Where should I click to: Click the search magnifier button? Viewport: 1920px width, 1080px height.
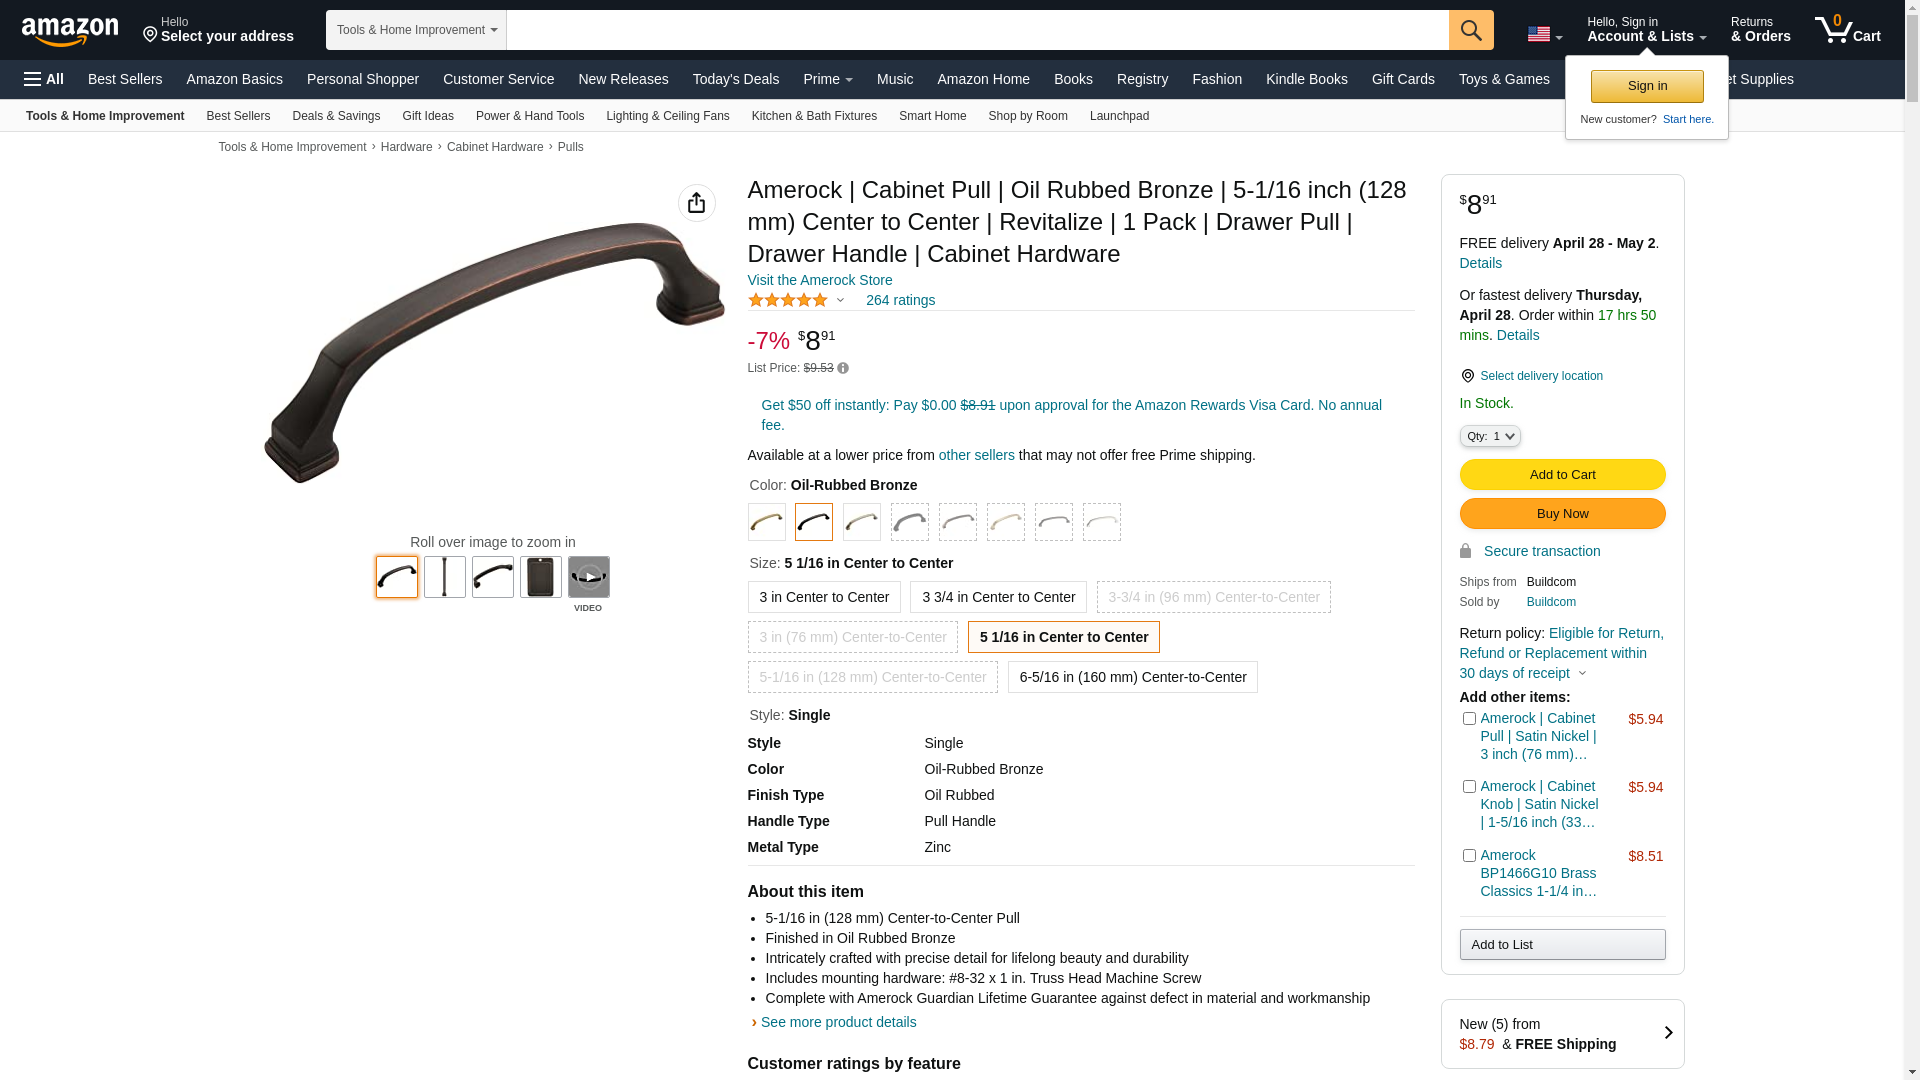tap(1471, 30)
